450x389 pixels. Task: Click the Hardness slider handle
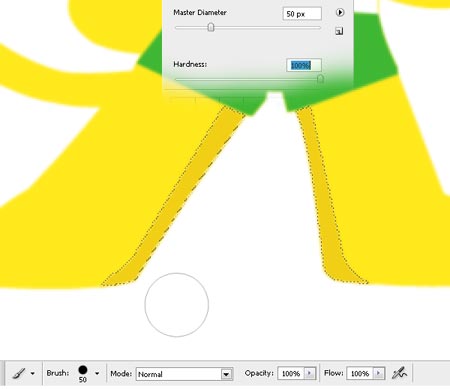(320, 79)
